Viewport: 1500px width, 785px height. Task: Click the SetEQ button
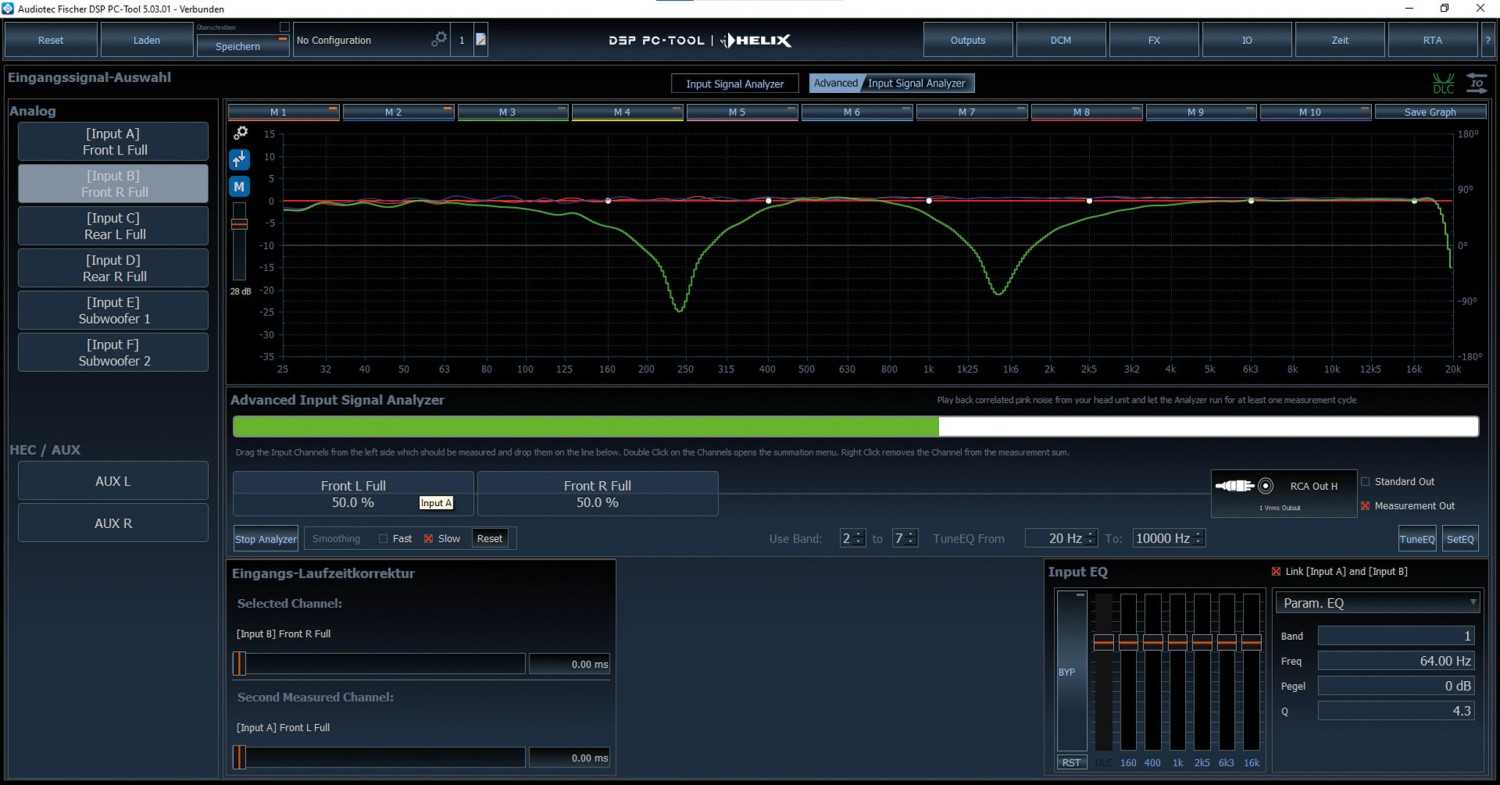pyautogui.click(x=1460, y=539)
